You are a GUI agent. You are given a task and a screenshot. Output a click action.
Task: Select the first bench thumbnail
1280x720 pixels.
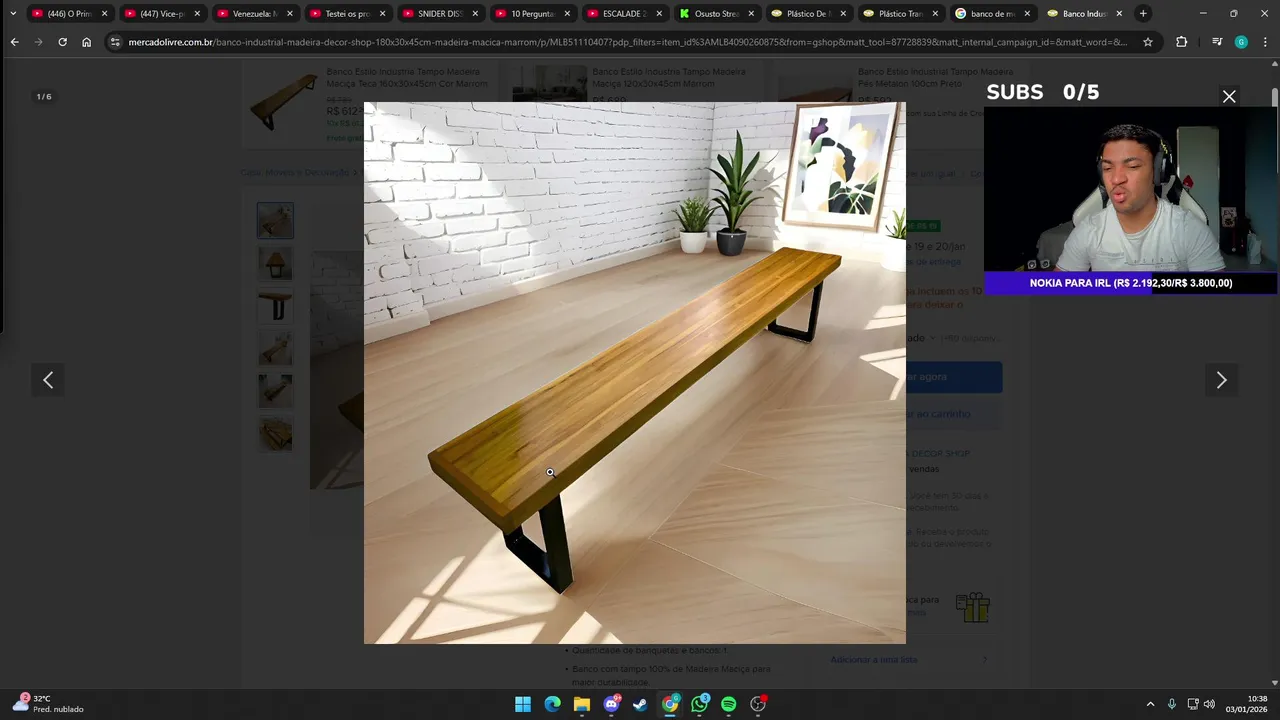[275, 221]
